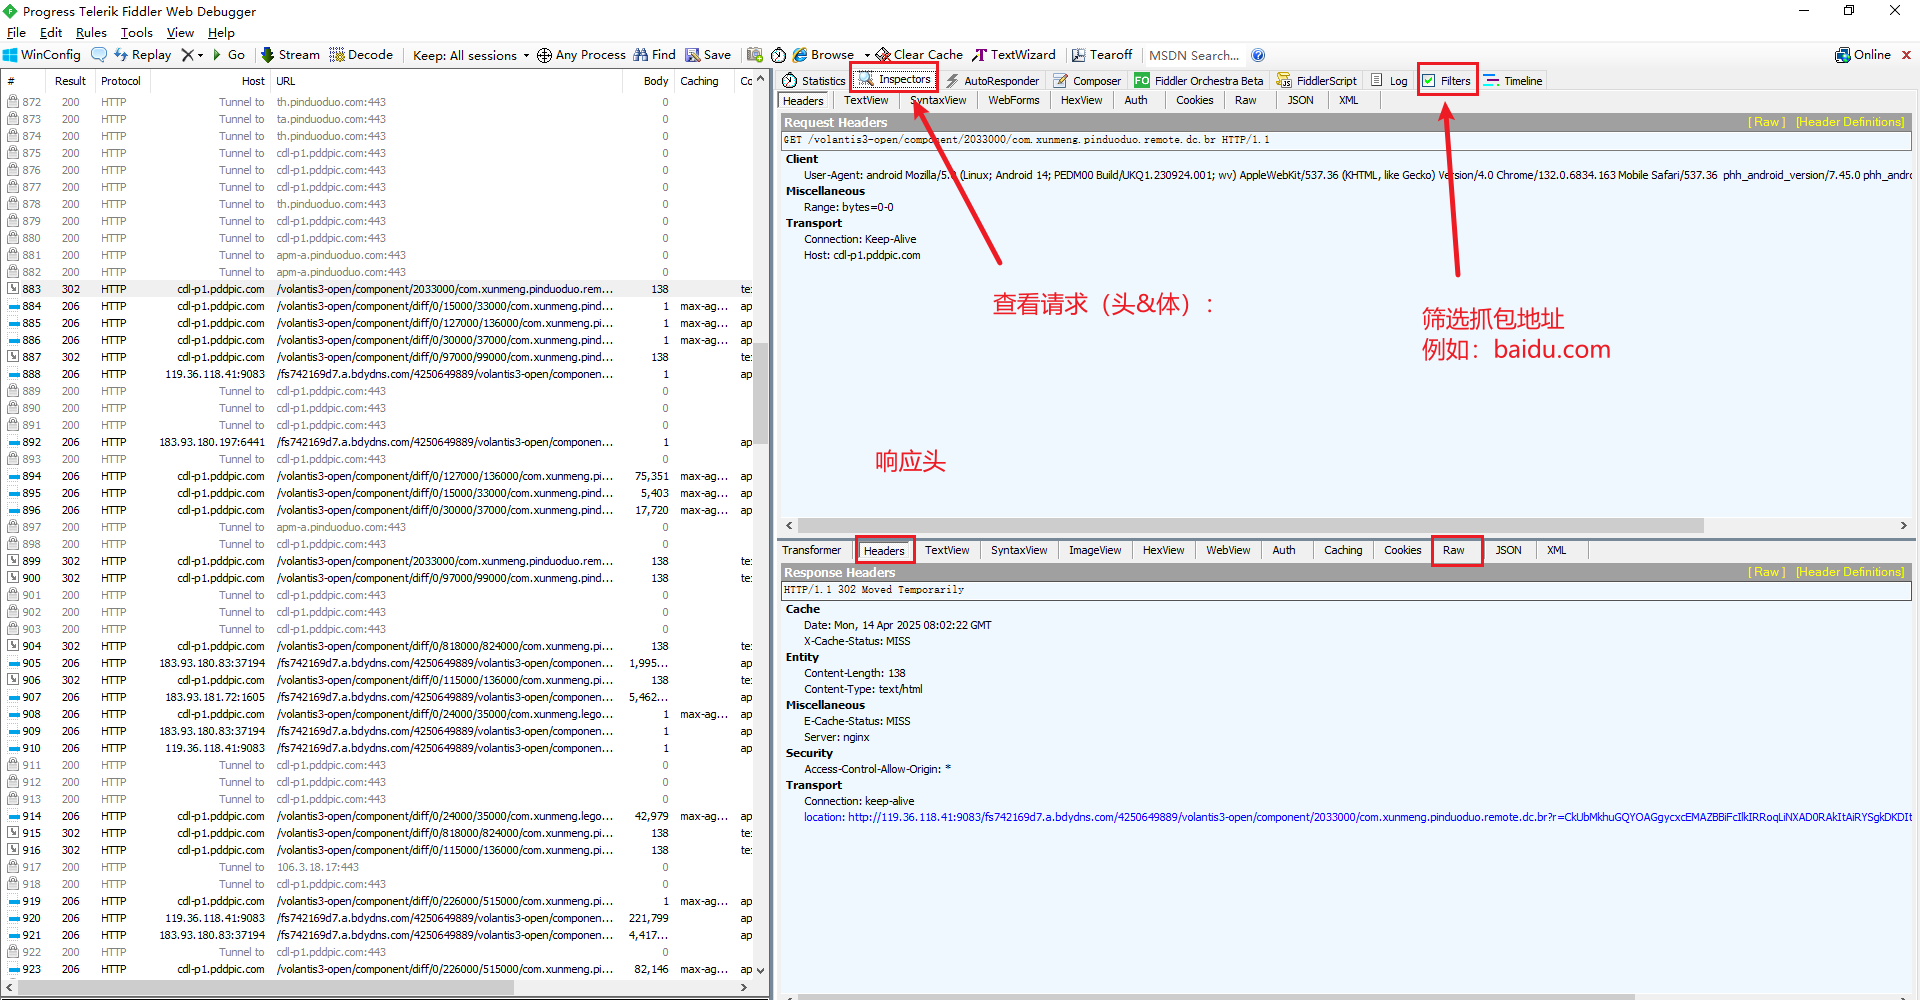Open the response Transformer tab
The image size is (1920, 1000).
pyautogui.click(x=811, y=550)
